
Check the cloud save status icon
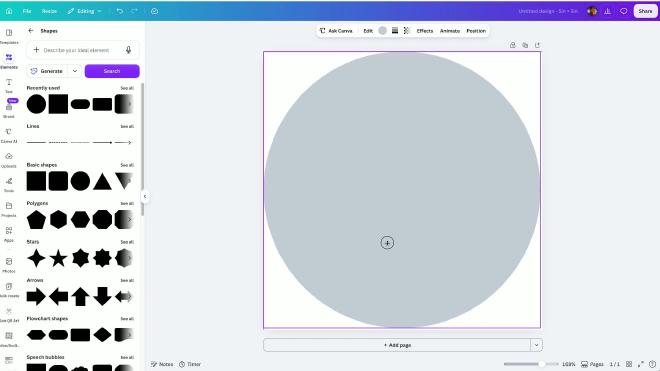pos(154,11)
